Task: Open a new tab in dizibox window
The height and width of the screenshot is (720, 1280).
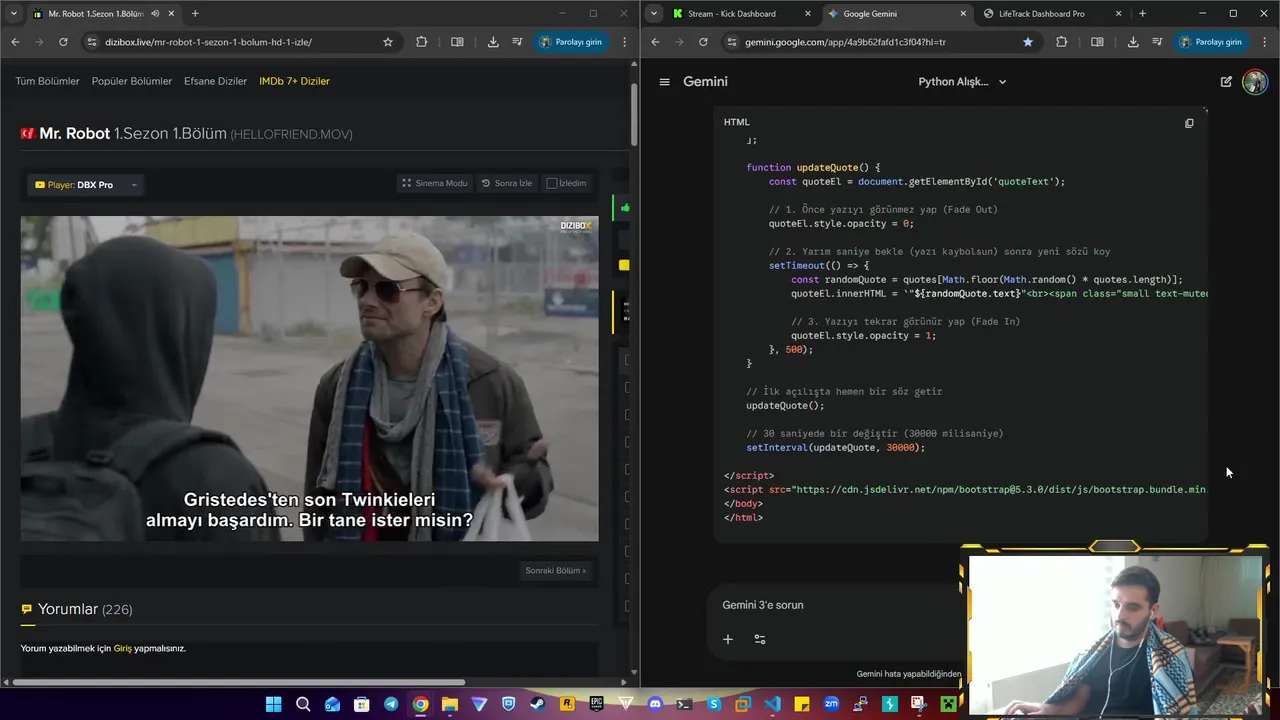Action: (x=195, y=14)
